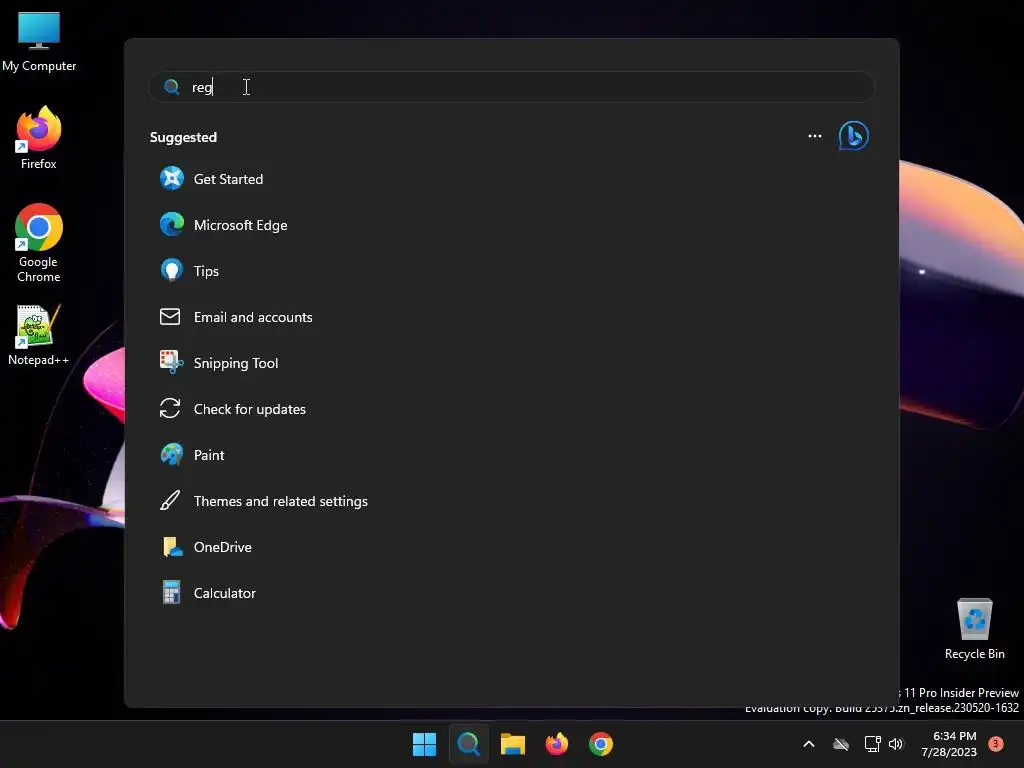Click the Check for updates refresh icon
The image size is (1024, 768).
170,408
